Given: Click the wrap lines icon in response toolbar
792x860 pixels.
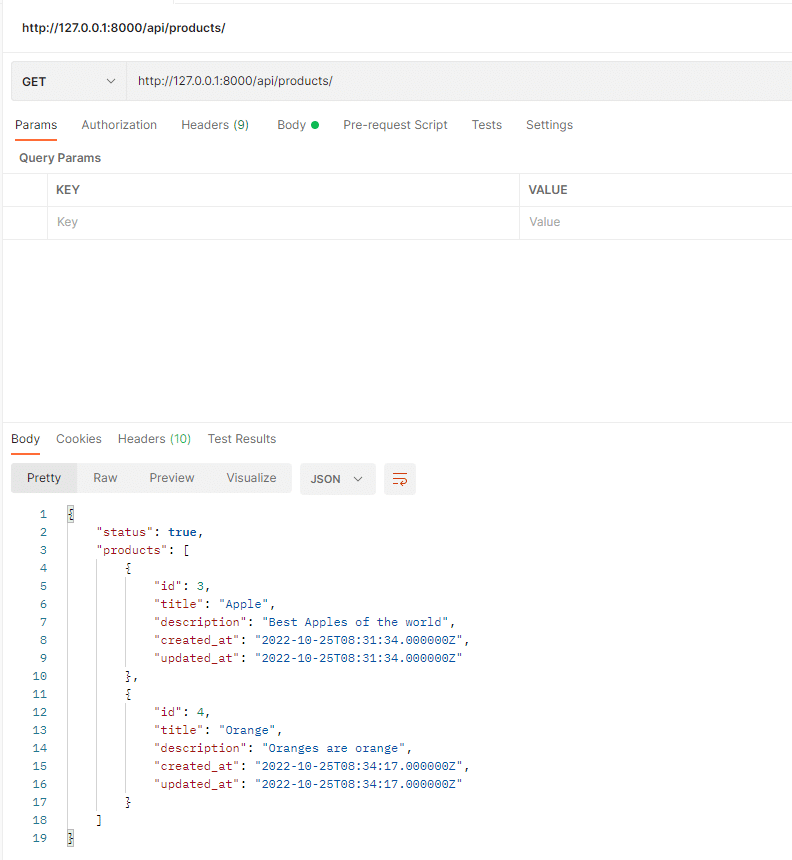Looking at the screenshot, I should coord(400,479).
